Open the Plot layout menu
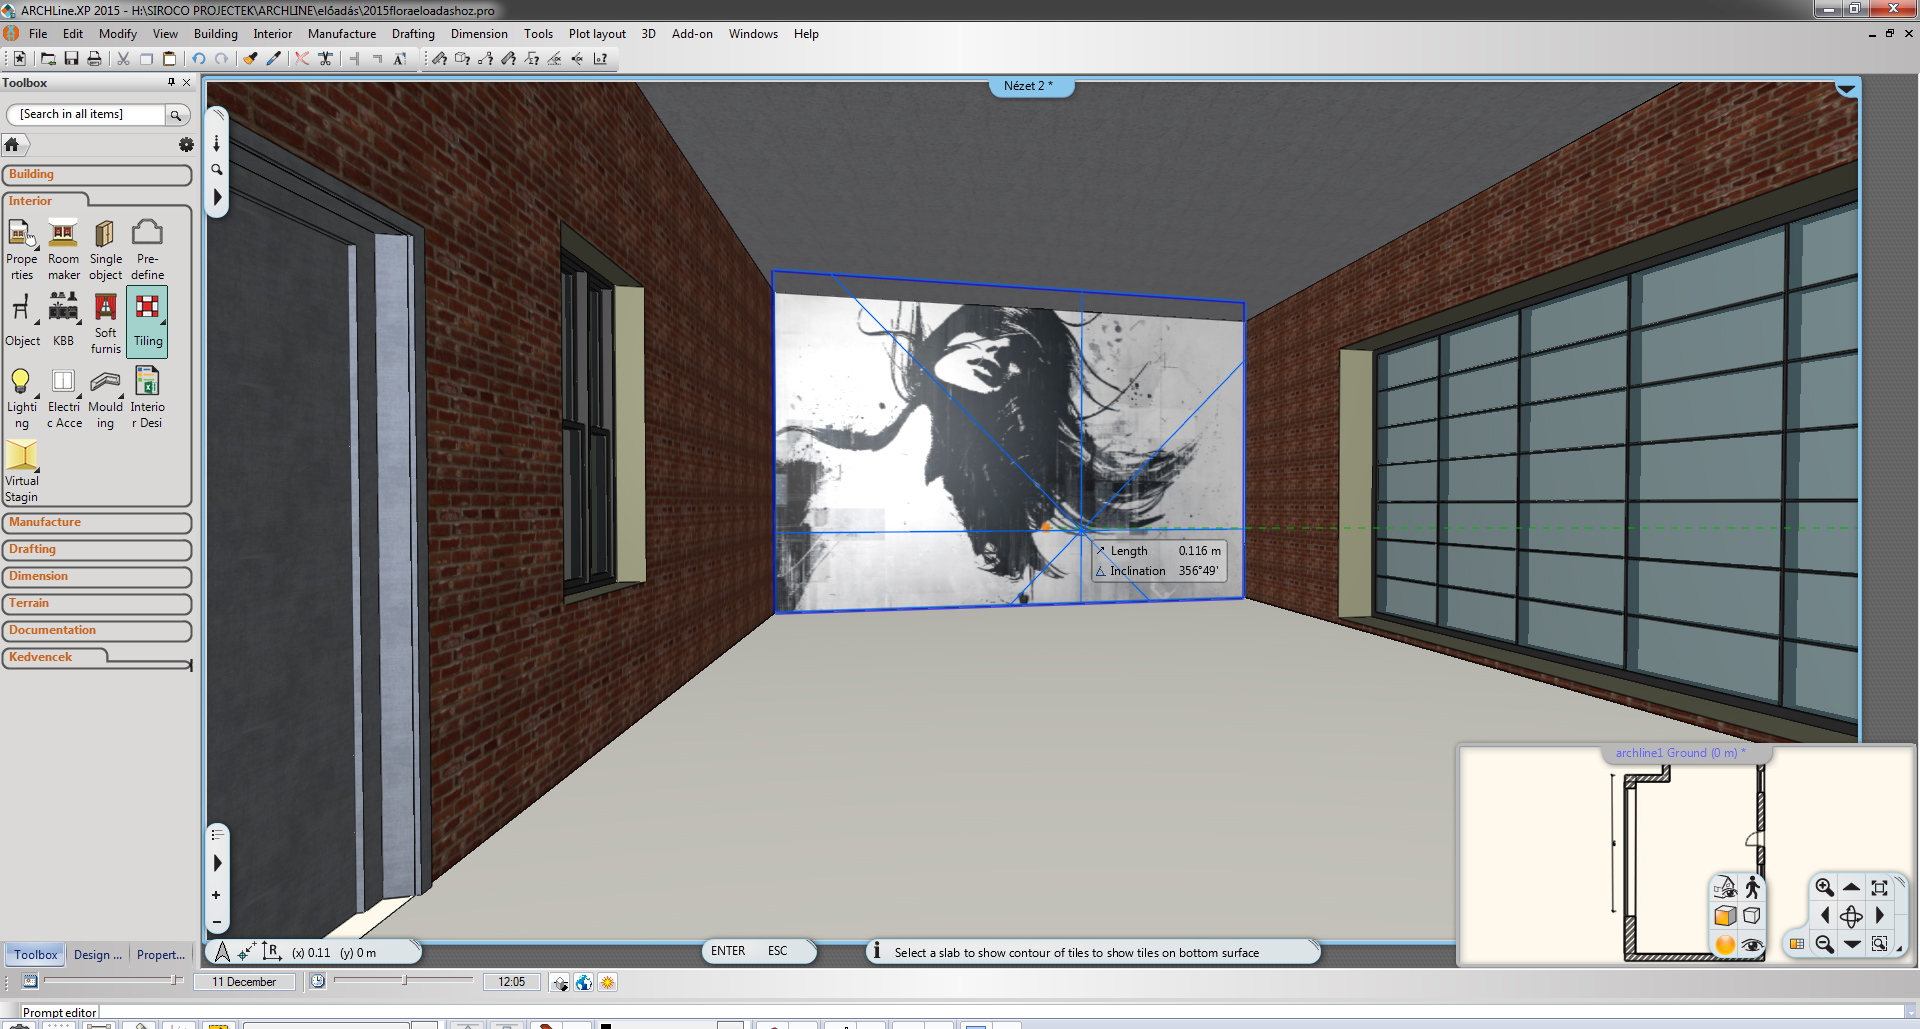Screen dimensions: 1920x1029 pyautogui.click(x=597, y=34)
